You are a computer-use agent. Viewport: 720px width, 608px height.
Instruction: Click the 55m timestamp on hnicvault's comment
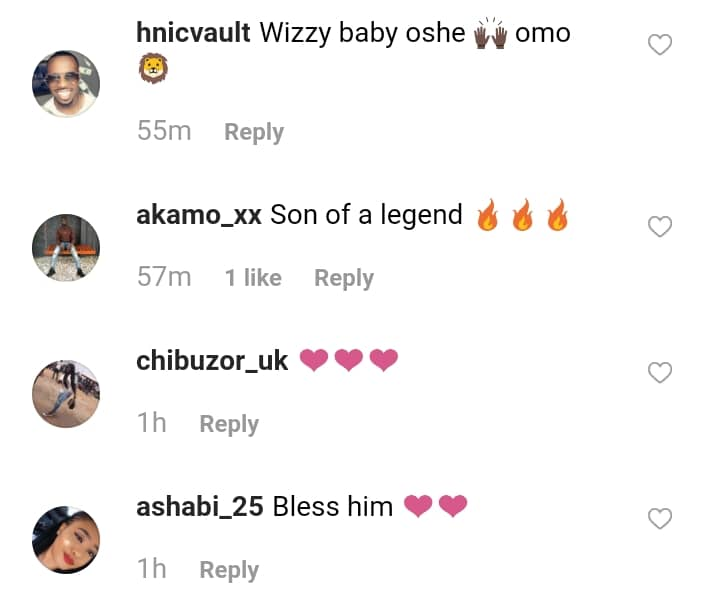click(x=164, y=131)
